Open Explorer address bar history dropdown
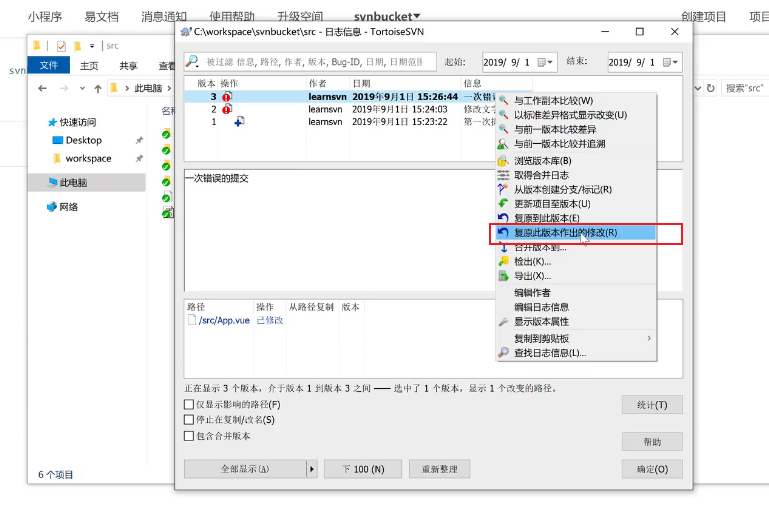769x512 pixels. (698, 88)
